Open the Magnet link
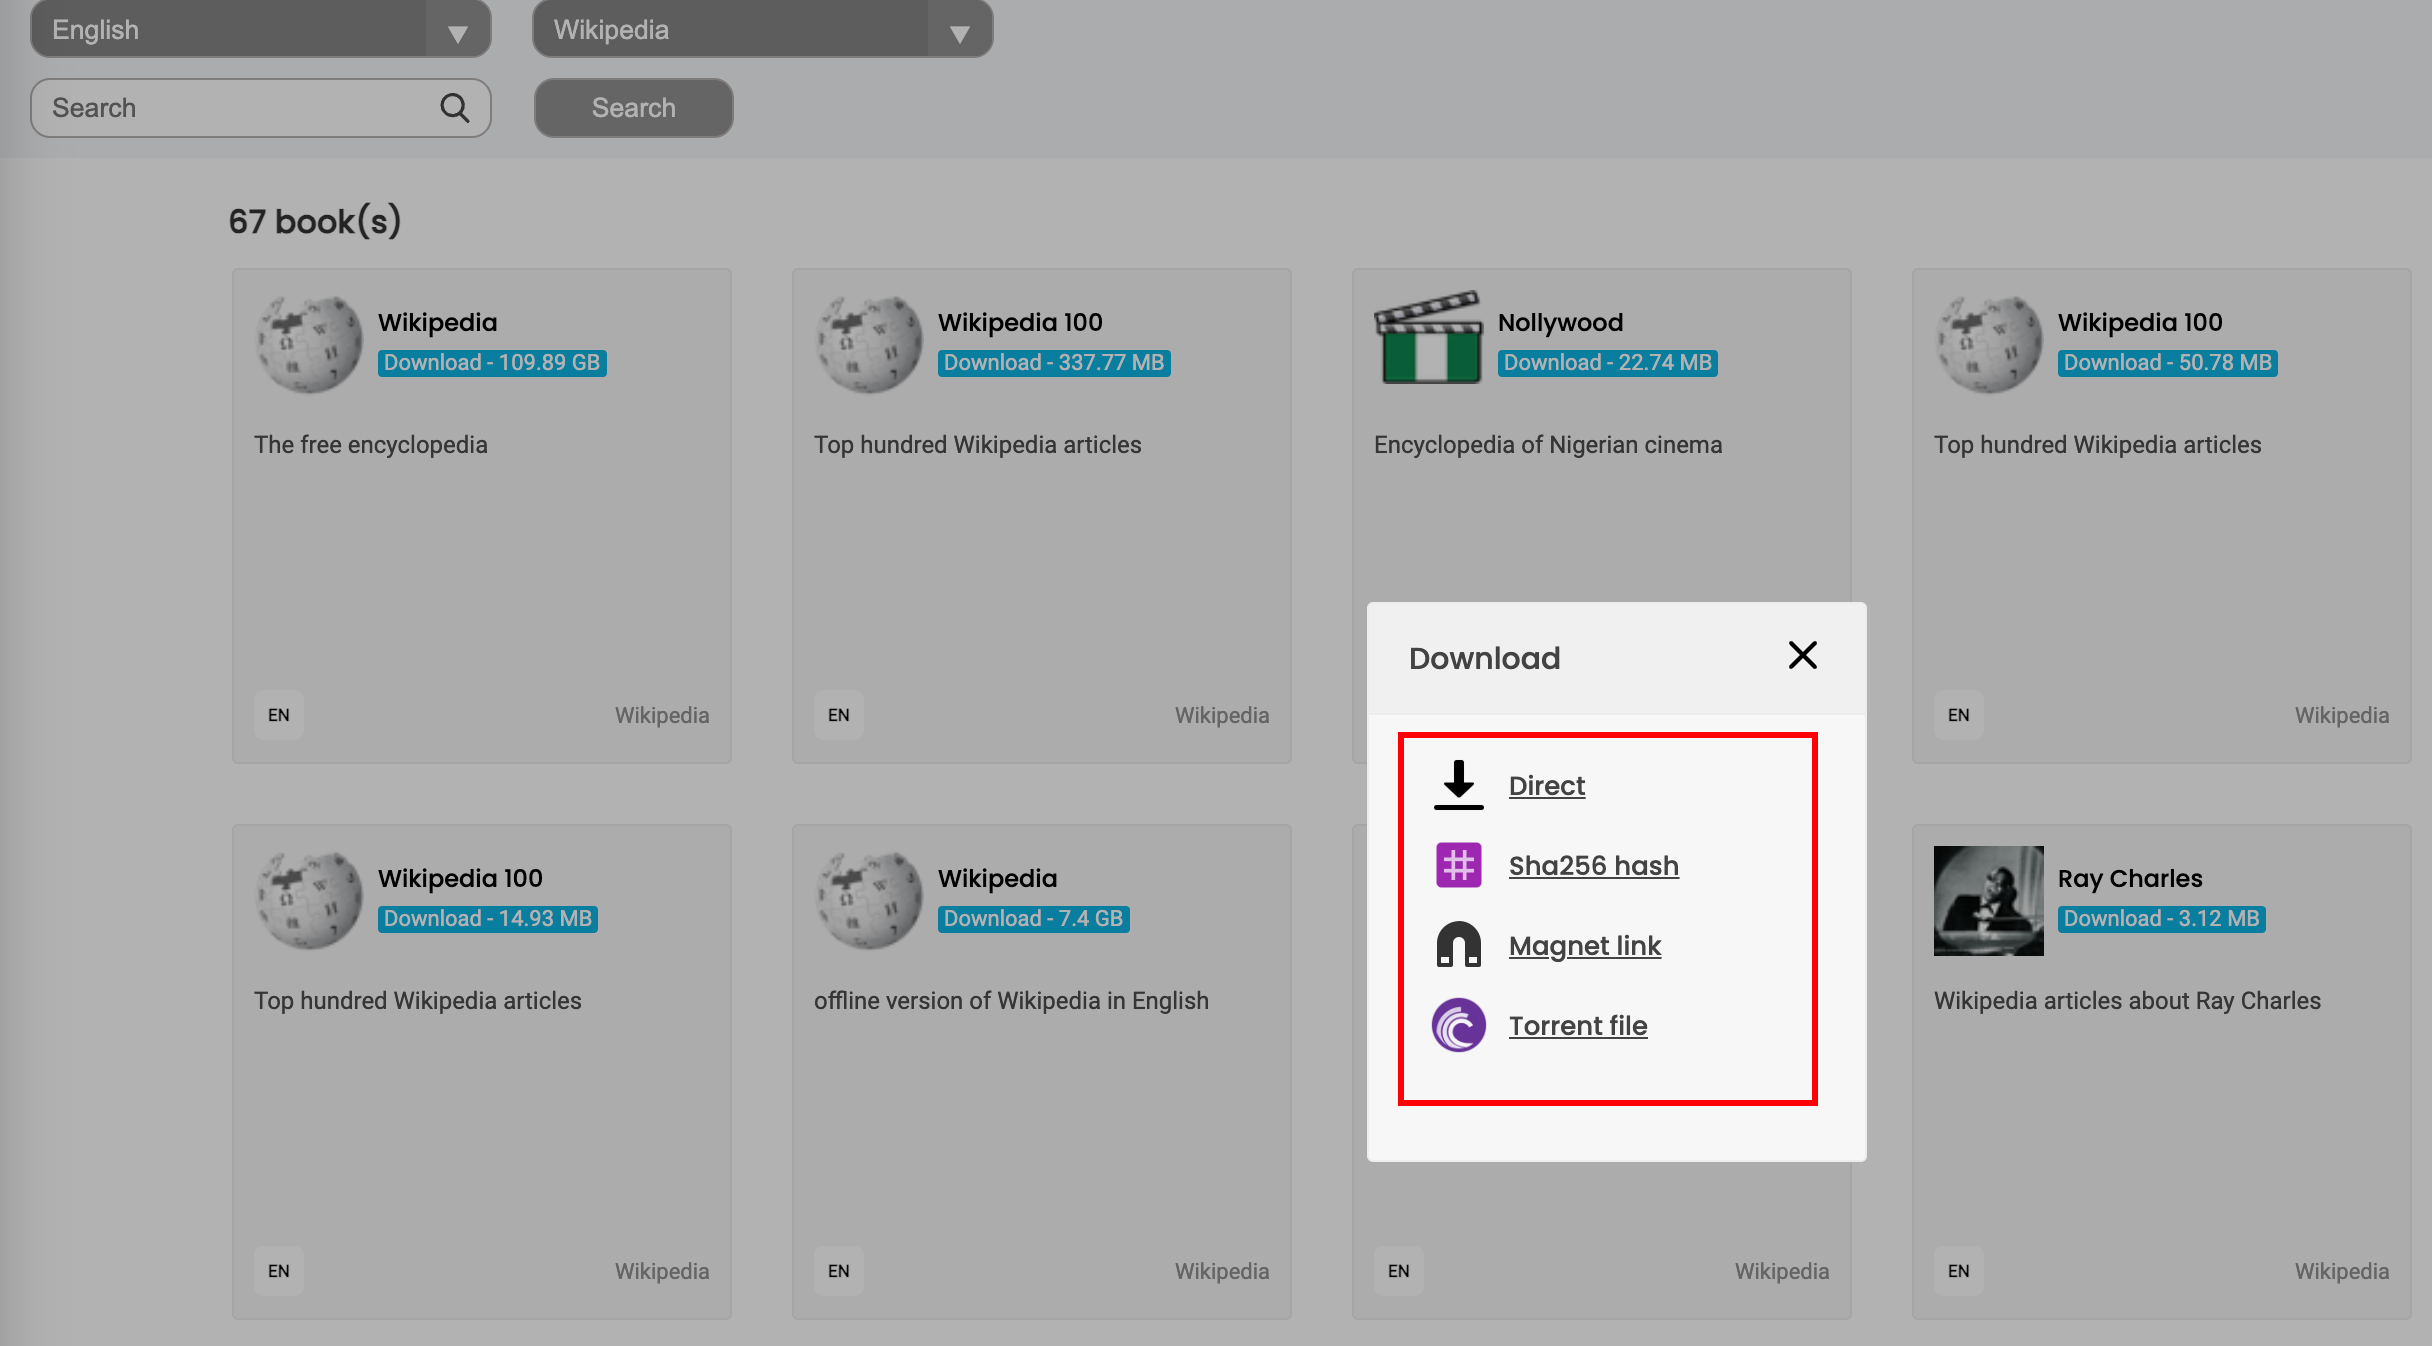Image resolution: width=2432 pixels, height=1346 pixels. coord(1584,946)
